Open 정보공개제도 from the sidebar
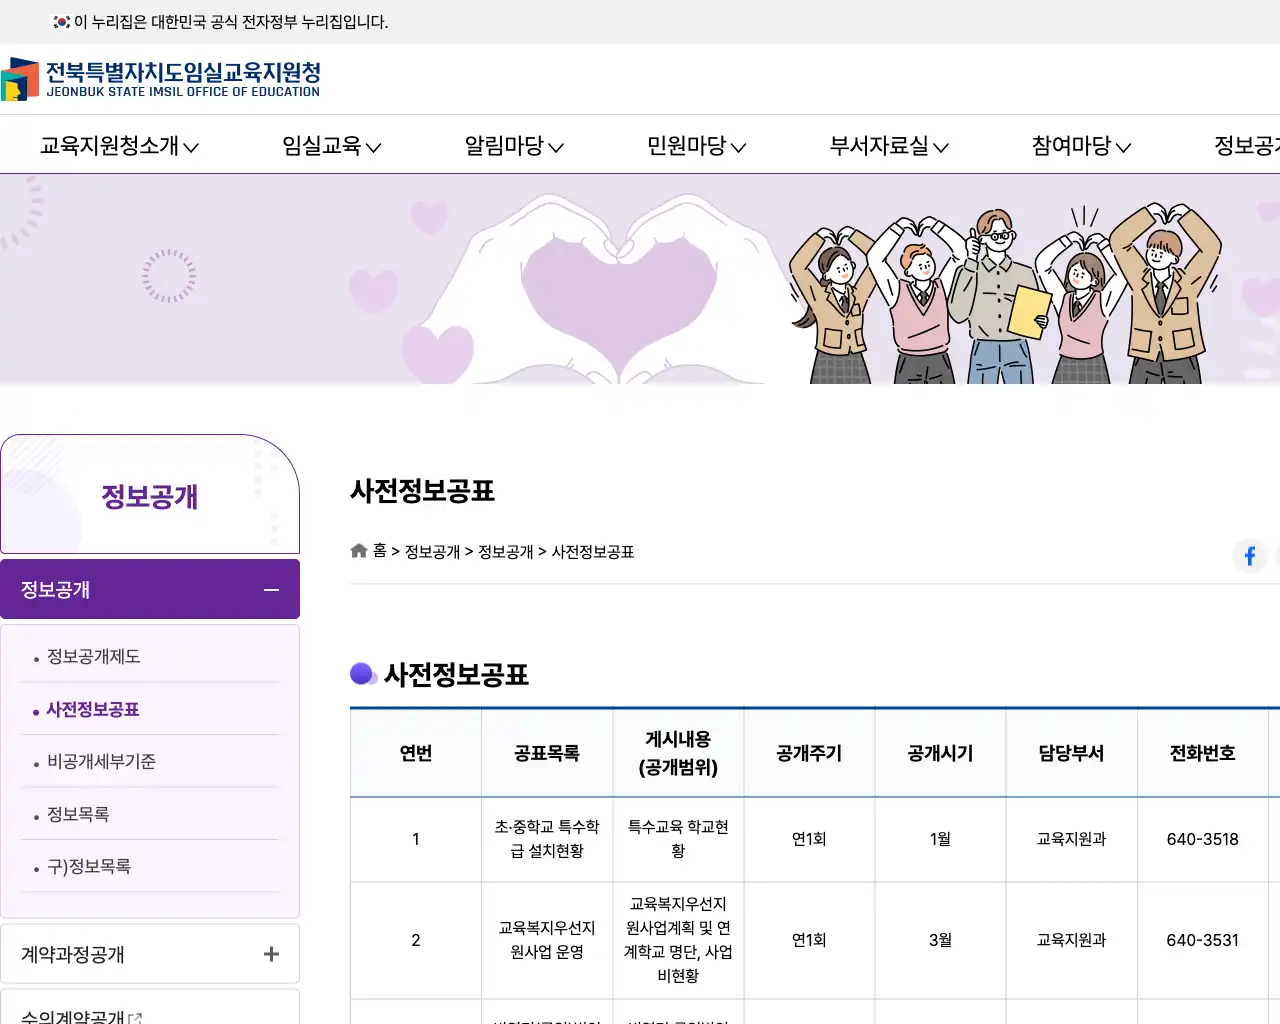1280x1024 pixels. click(x=93, y=656)
